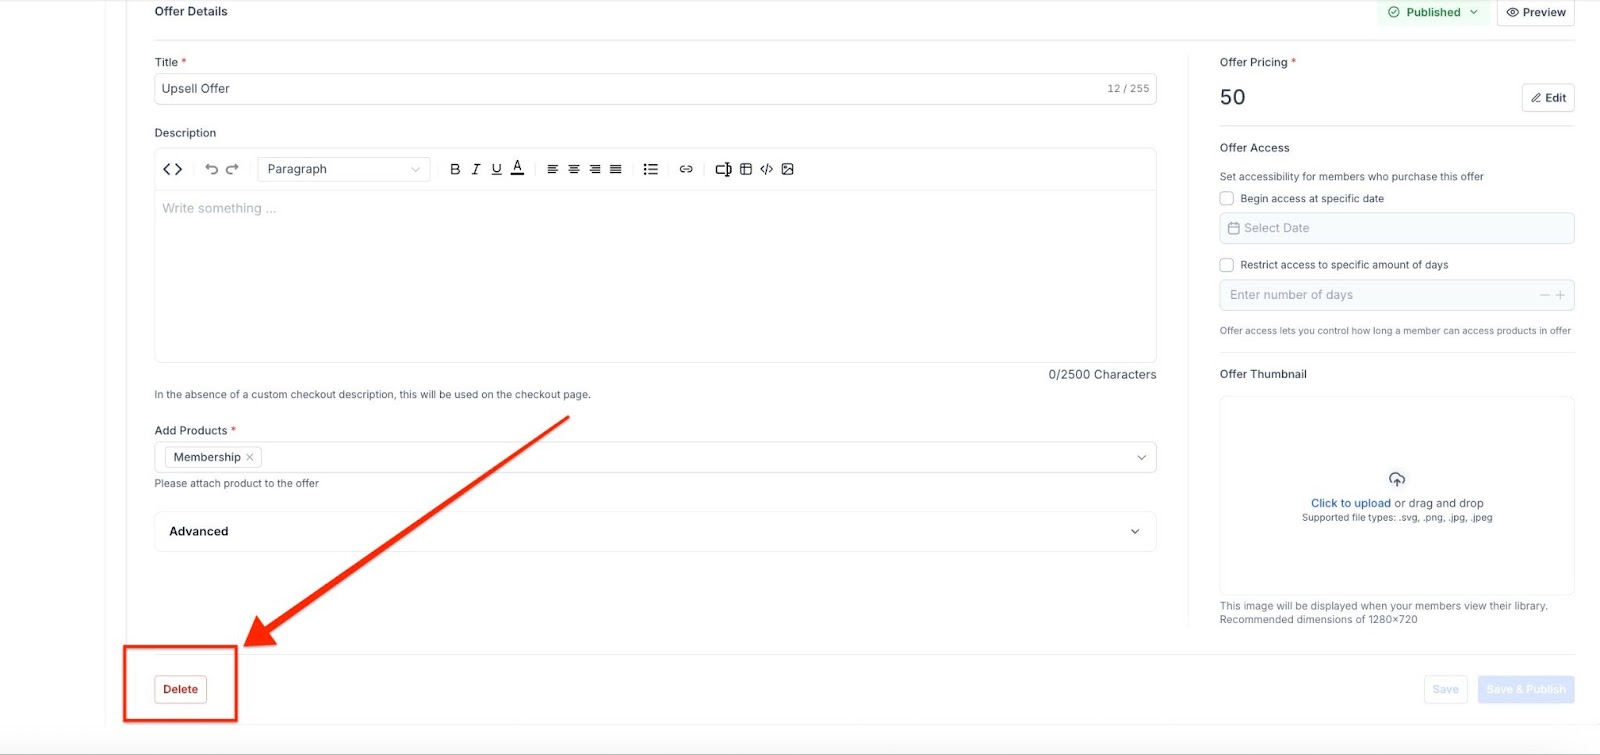Redo the last description edit

click(x=232, y=169)
